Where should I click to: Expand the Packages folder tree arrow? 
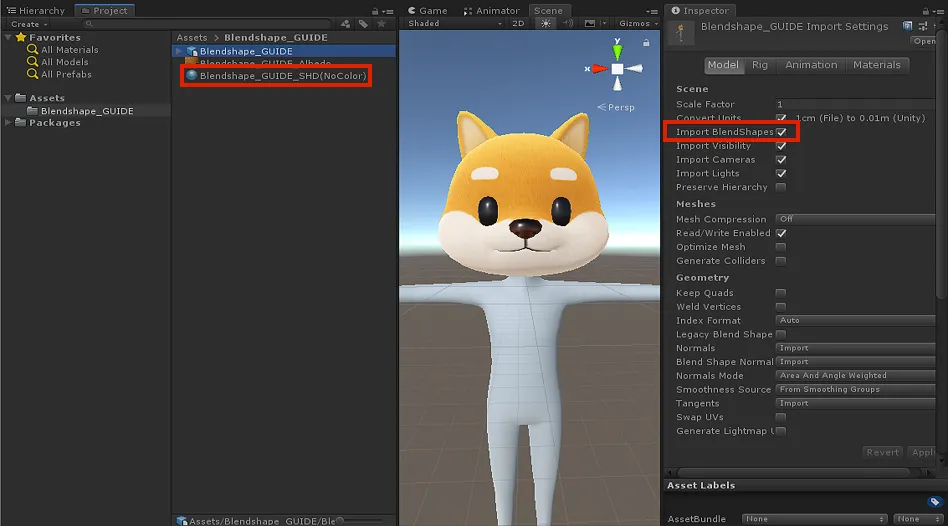pos(8,123)
